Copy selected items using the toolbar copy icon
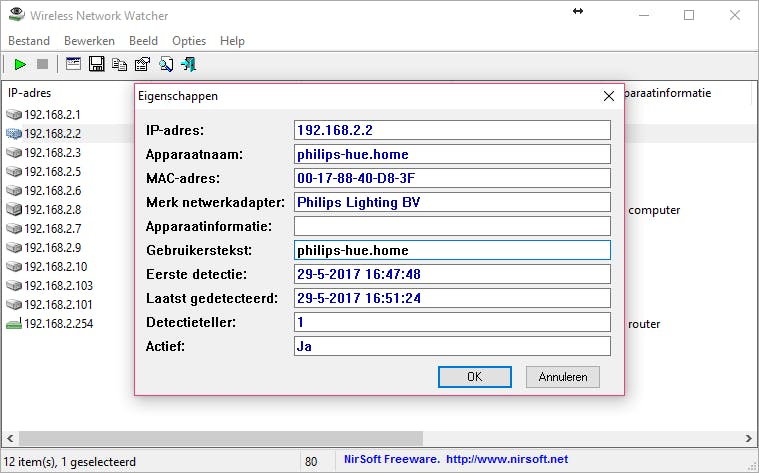759x473 pixels. pos(119,64)
